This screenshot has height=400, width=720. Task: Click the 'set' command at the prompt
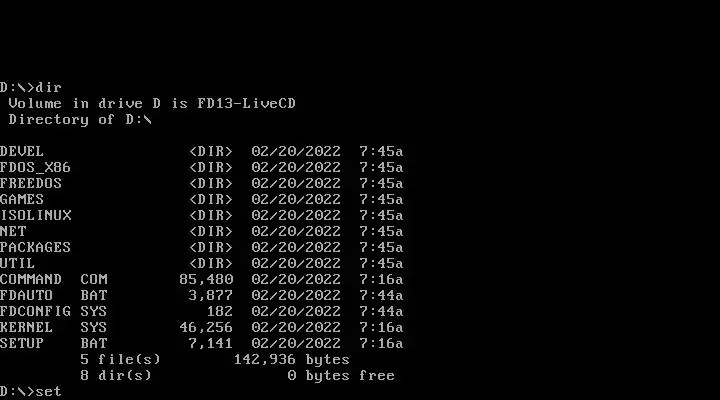(x=49, y=392)
